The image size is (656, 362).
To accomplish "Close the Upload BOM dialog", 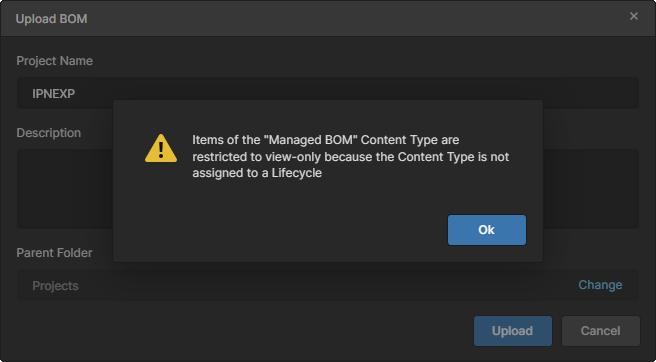I will coord(634,16).
